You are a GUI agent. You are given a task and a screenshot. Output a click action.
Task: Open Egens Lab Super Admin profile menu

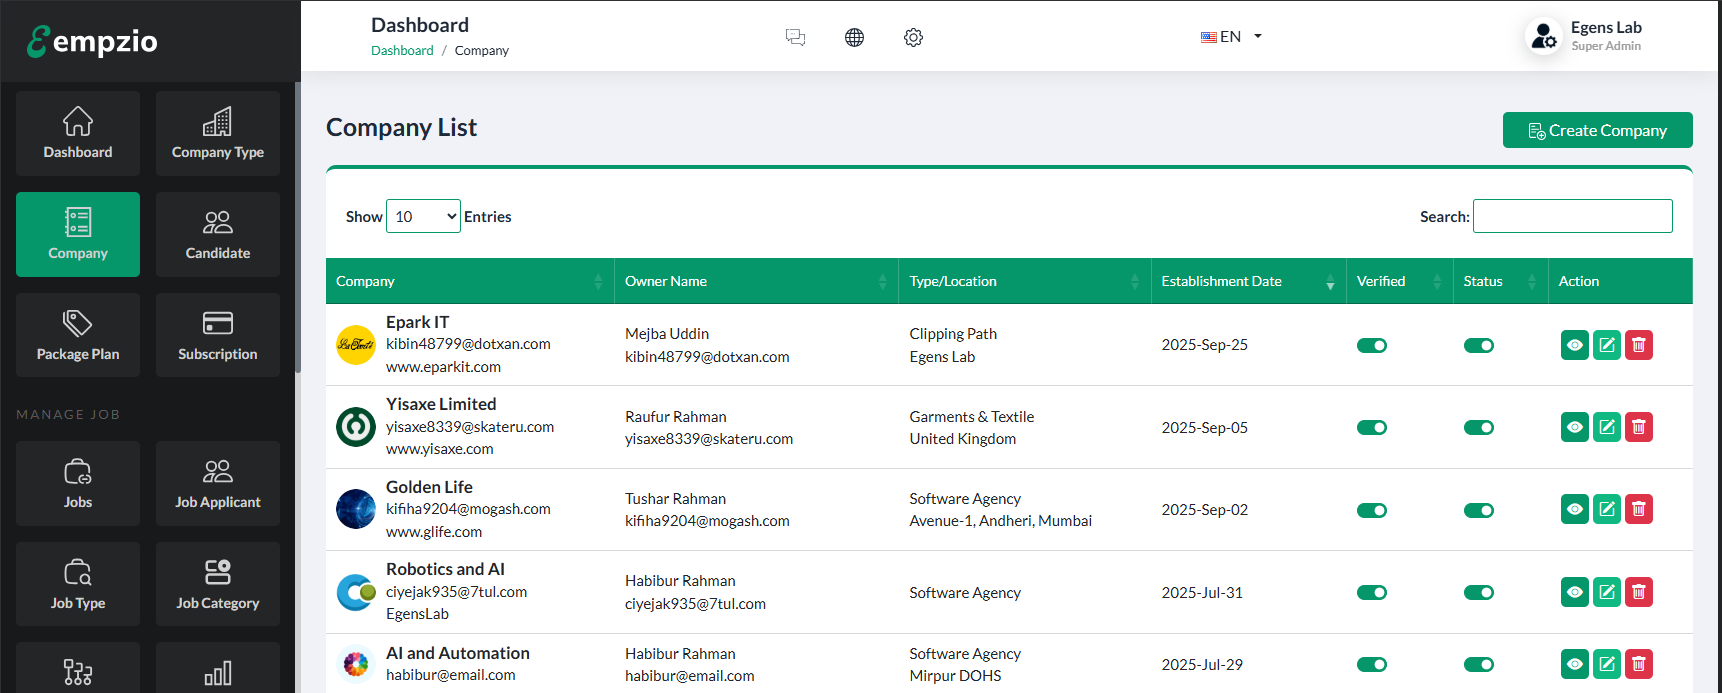[x=1584, y=36]
